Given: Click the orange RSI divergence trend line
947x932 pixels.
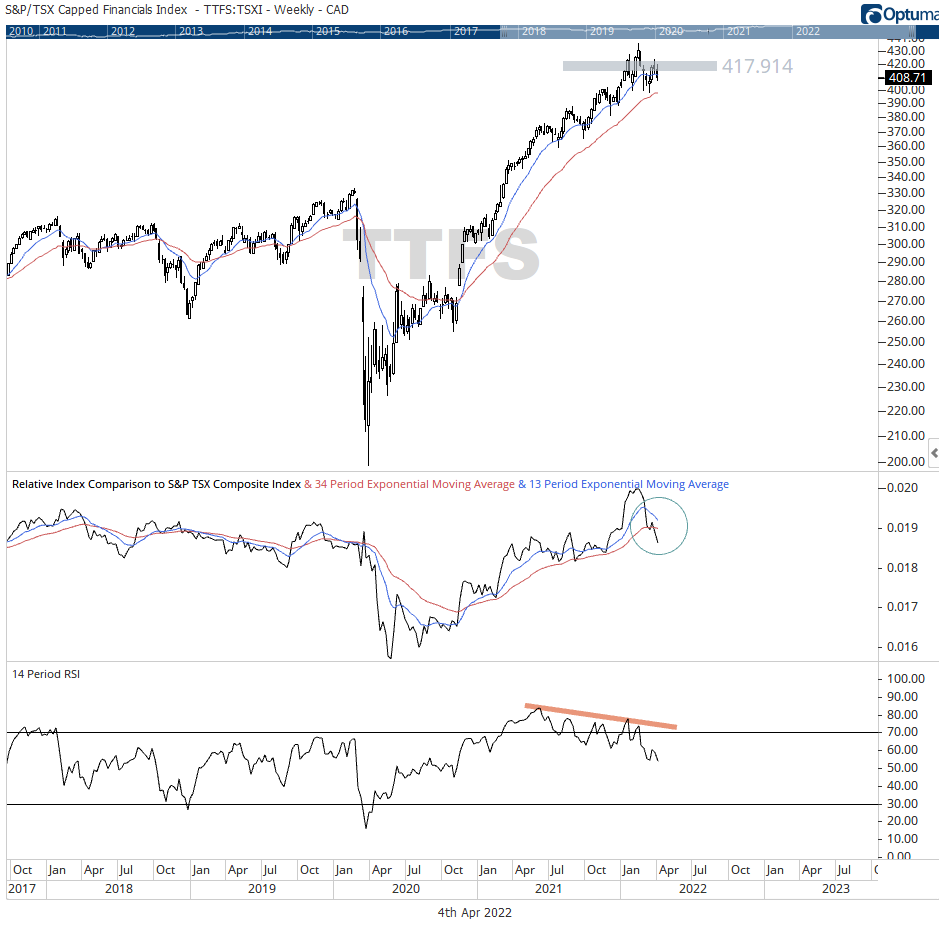Looking at the screenshot, I should tap(600, 716).
